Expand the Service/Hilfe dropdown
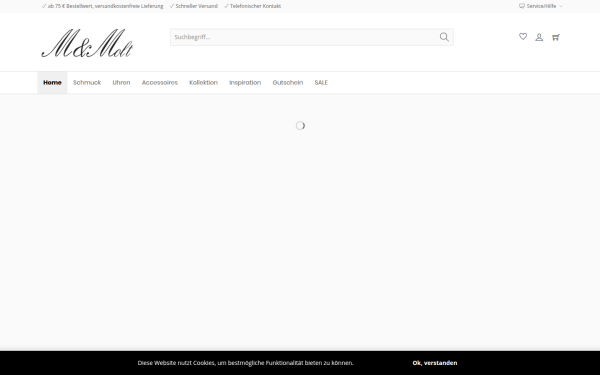Image resolution: width=600 pixels, height=375 pixels. (x=541, y=6)
